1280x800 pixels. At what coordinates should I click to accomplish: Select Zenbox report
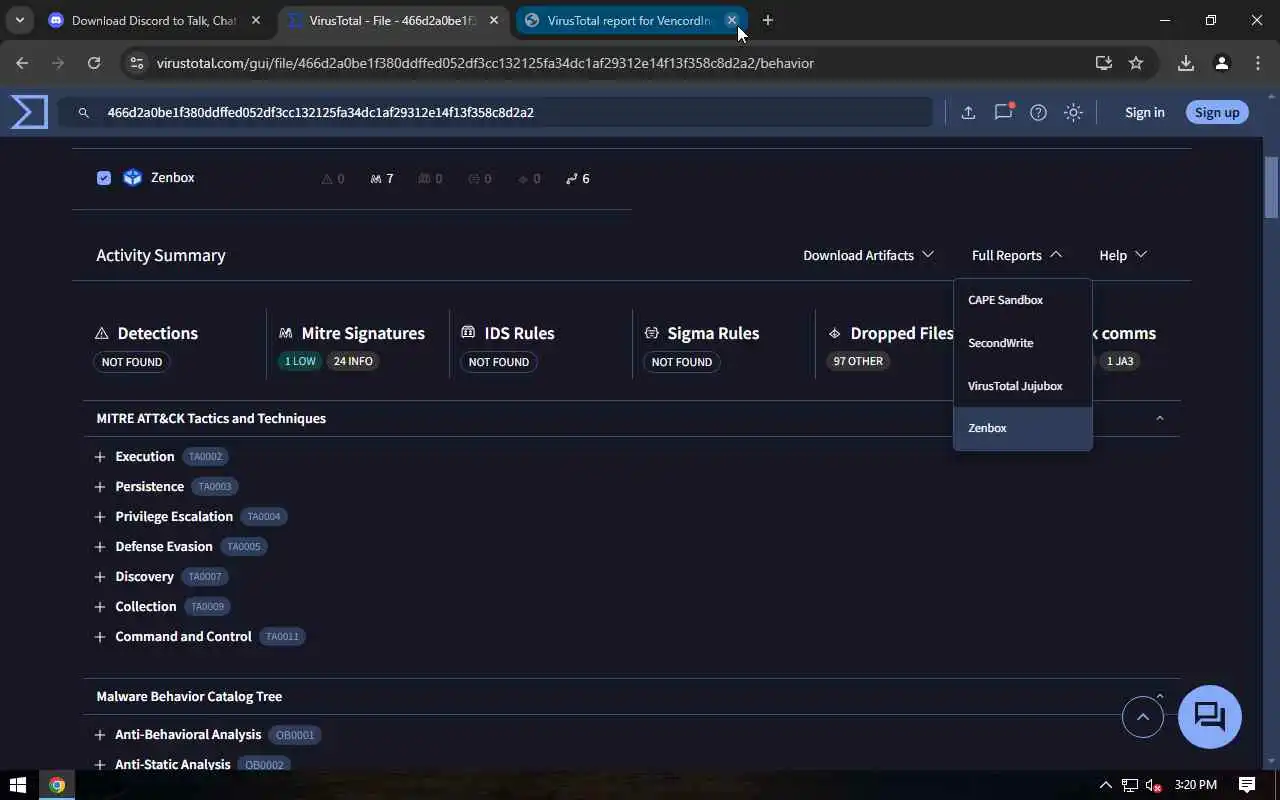pyautogui.click(x=1023, y=428)
